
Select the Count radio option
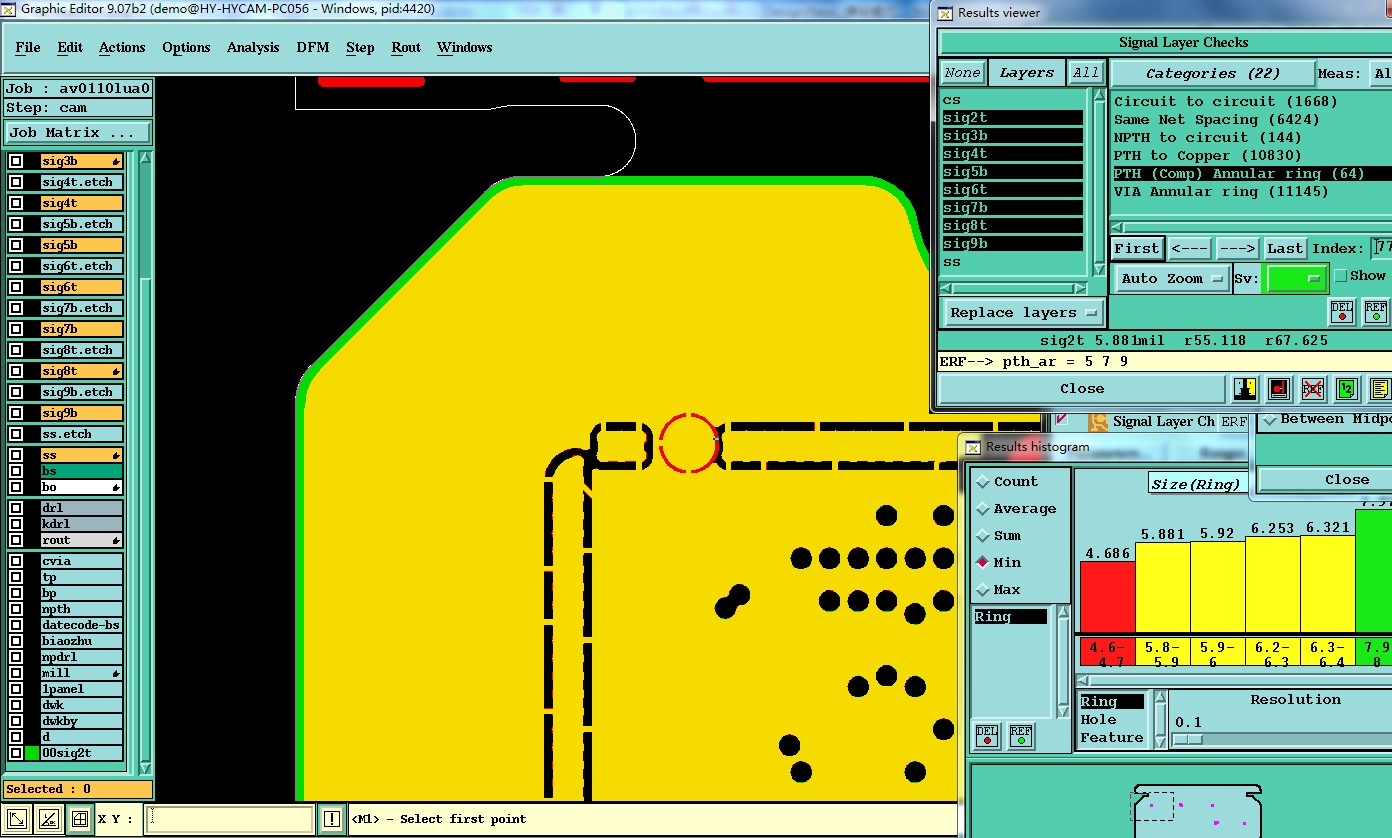(x=982, y=482)
